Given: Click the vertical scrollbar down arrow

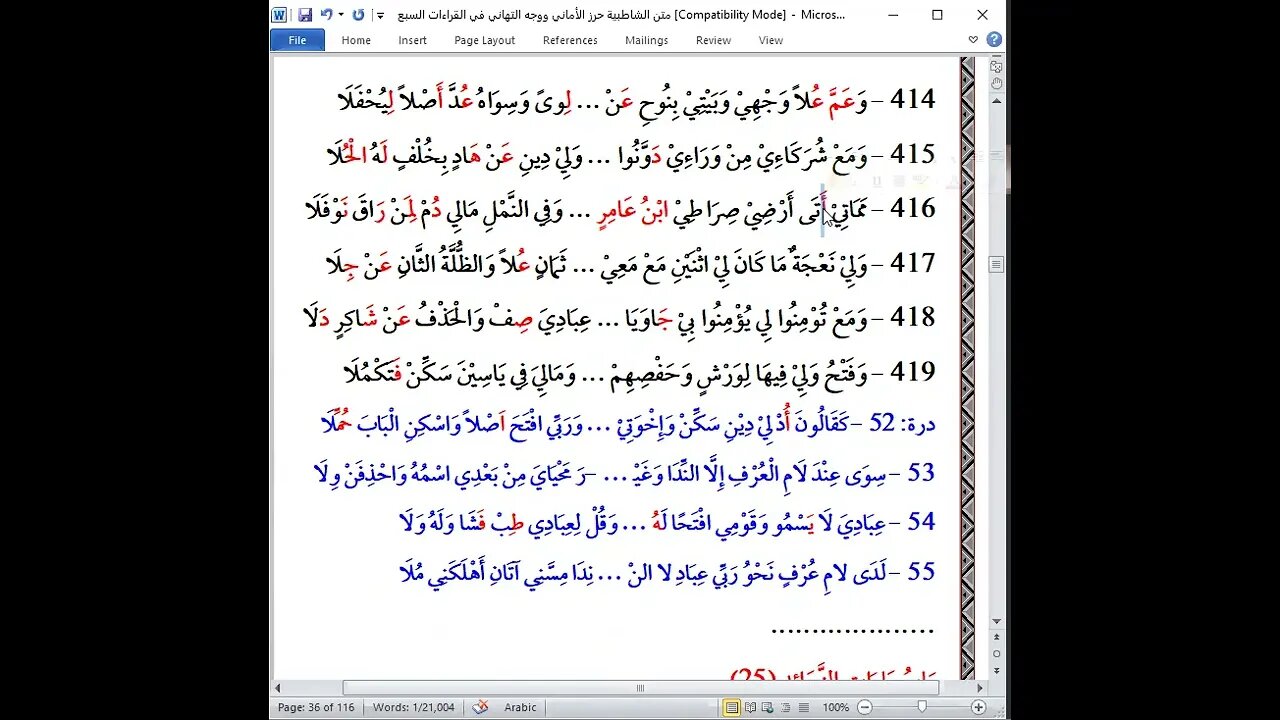Looking at the screenshot, I should (x=996, y=622).
